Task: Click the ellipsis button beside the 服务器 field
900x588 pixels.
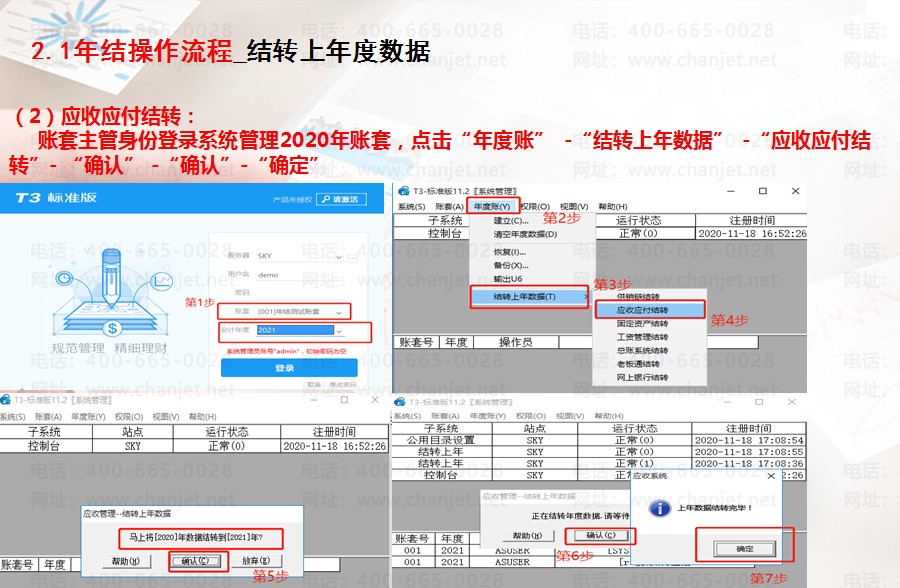Action: 353,258
